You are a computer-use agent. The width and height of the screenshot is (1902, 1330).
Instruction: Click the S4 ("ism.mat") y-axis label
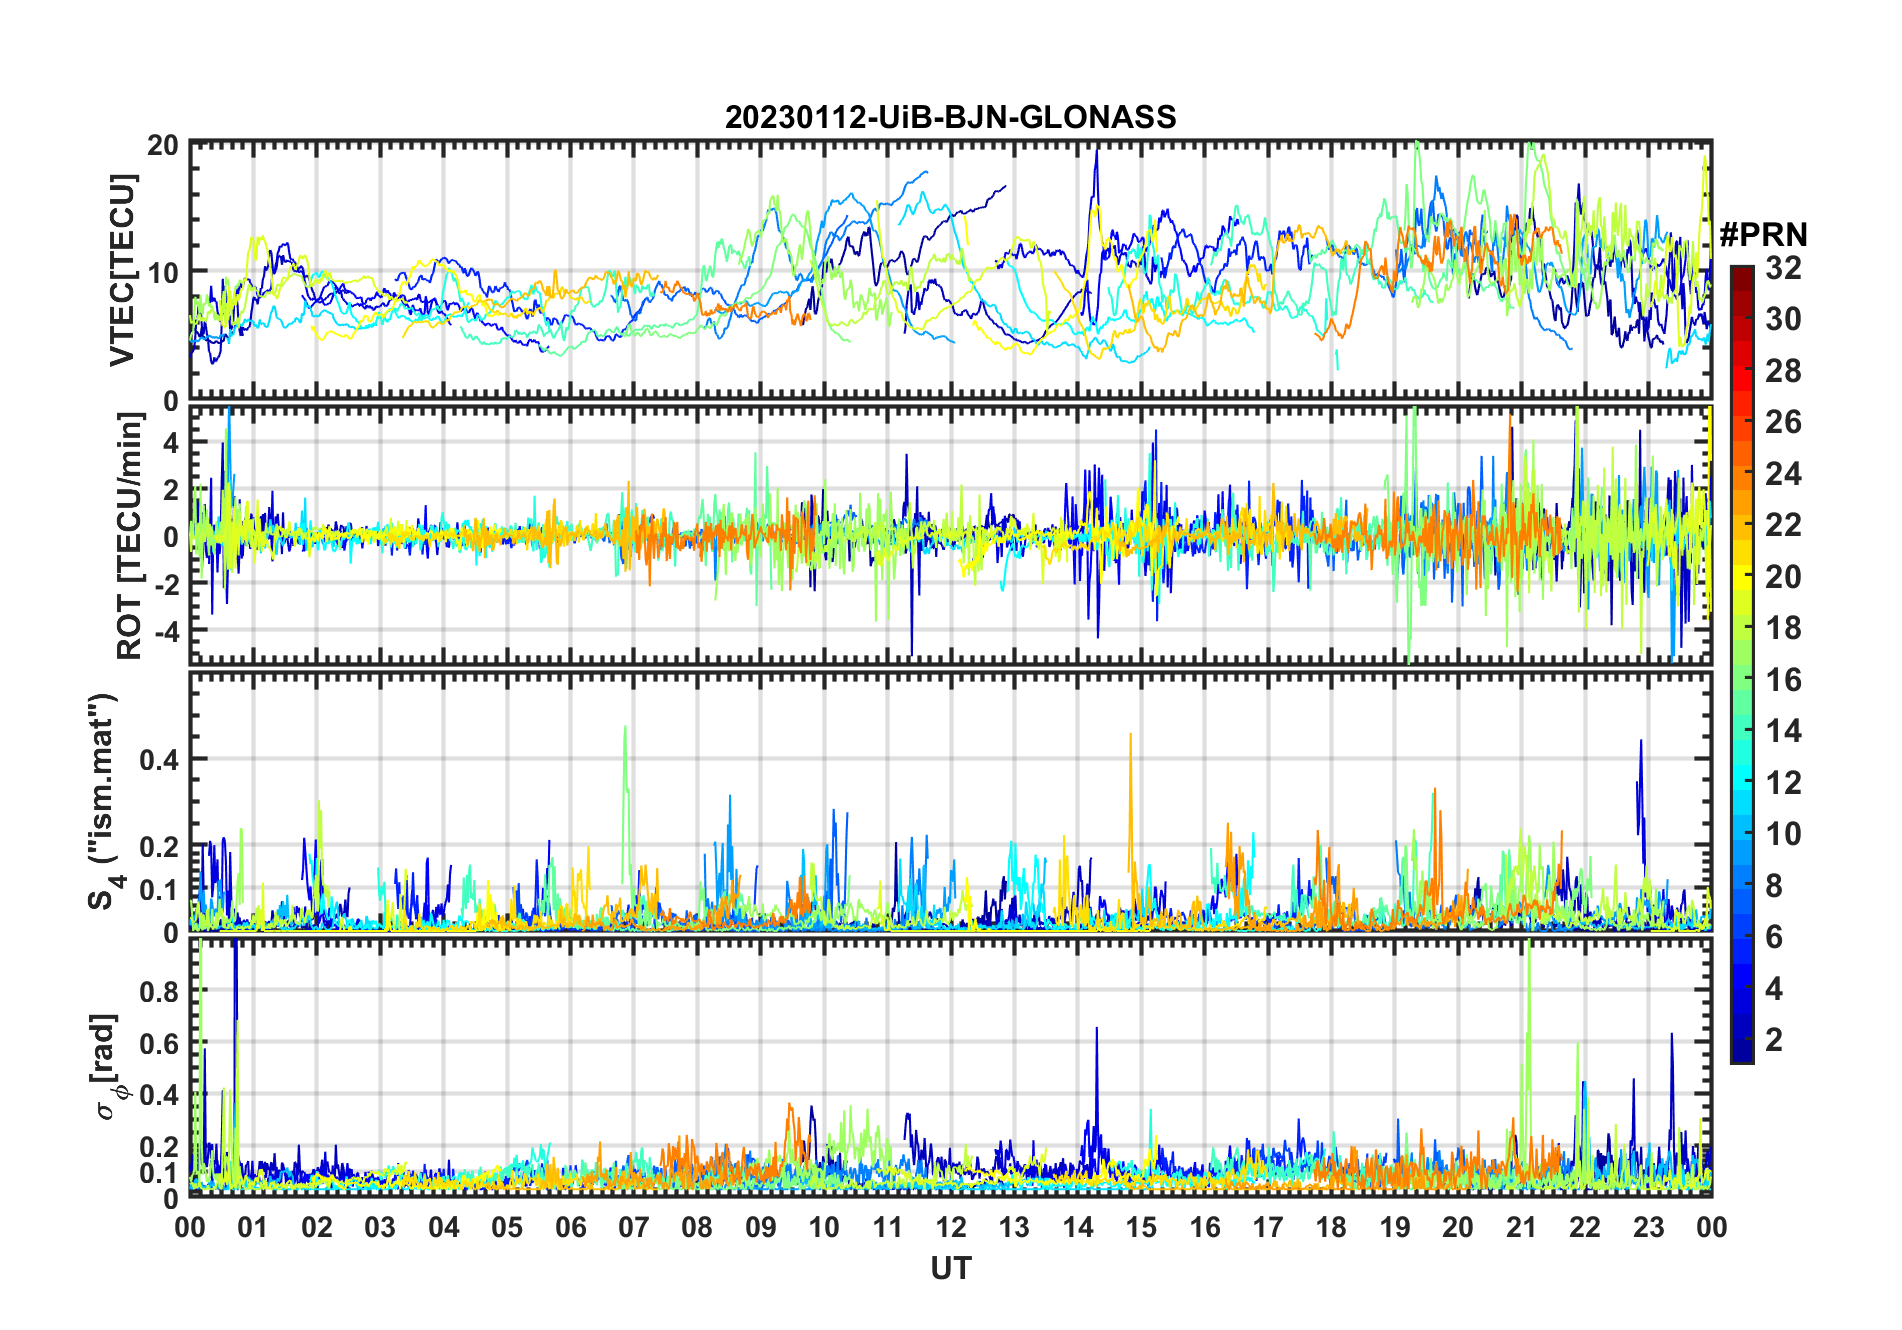tap(105, 801)
